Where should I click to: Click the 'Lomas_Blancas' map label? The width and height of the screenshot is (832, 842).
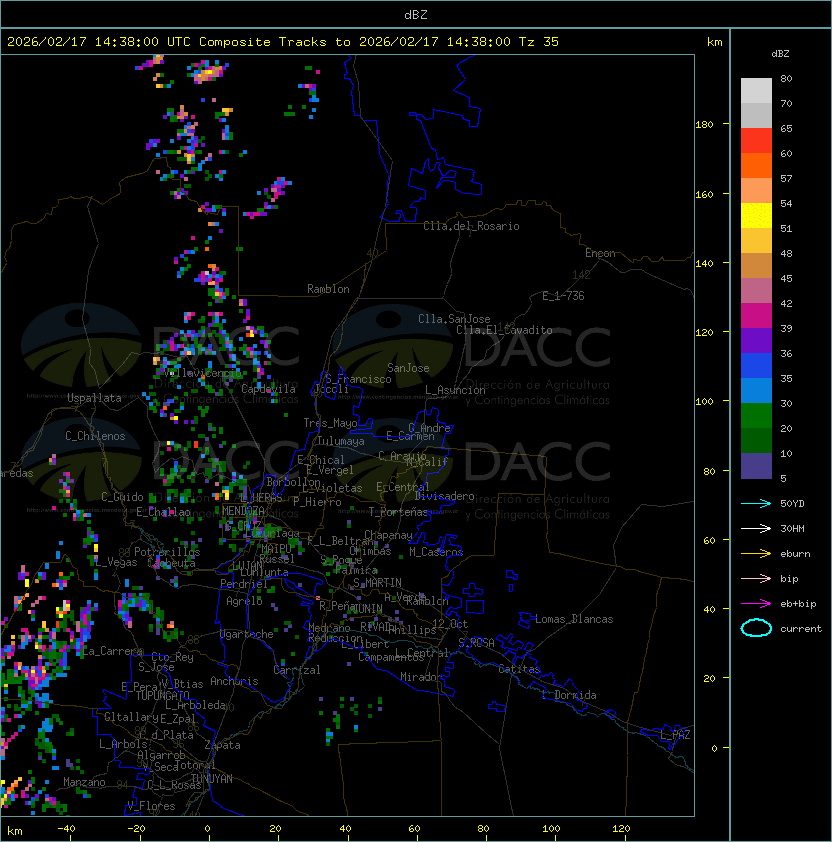pos(574,619)
